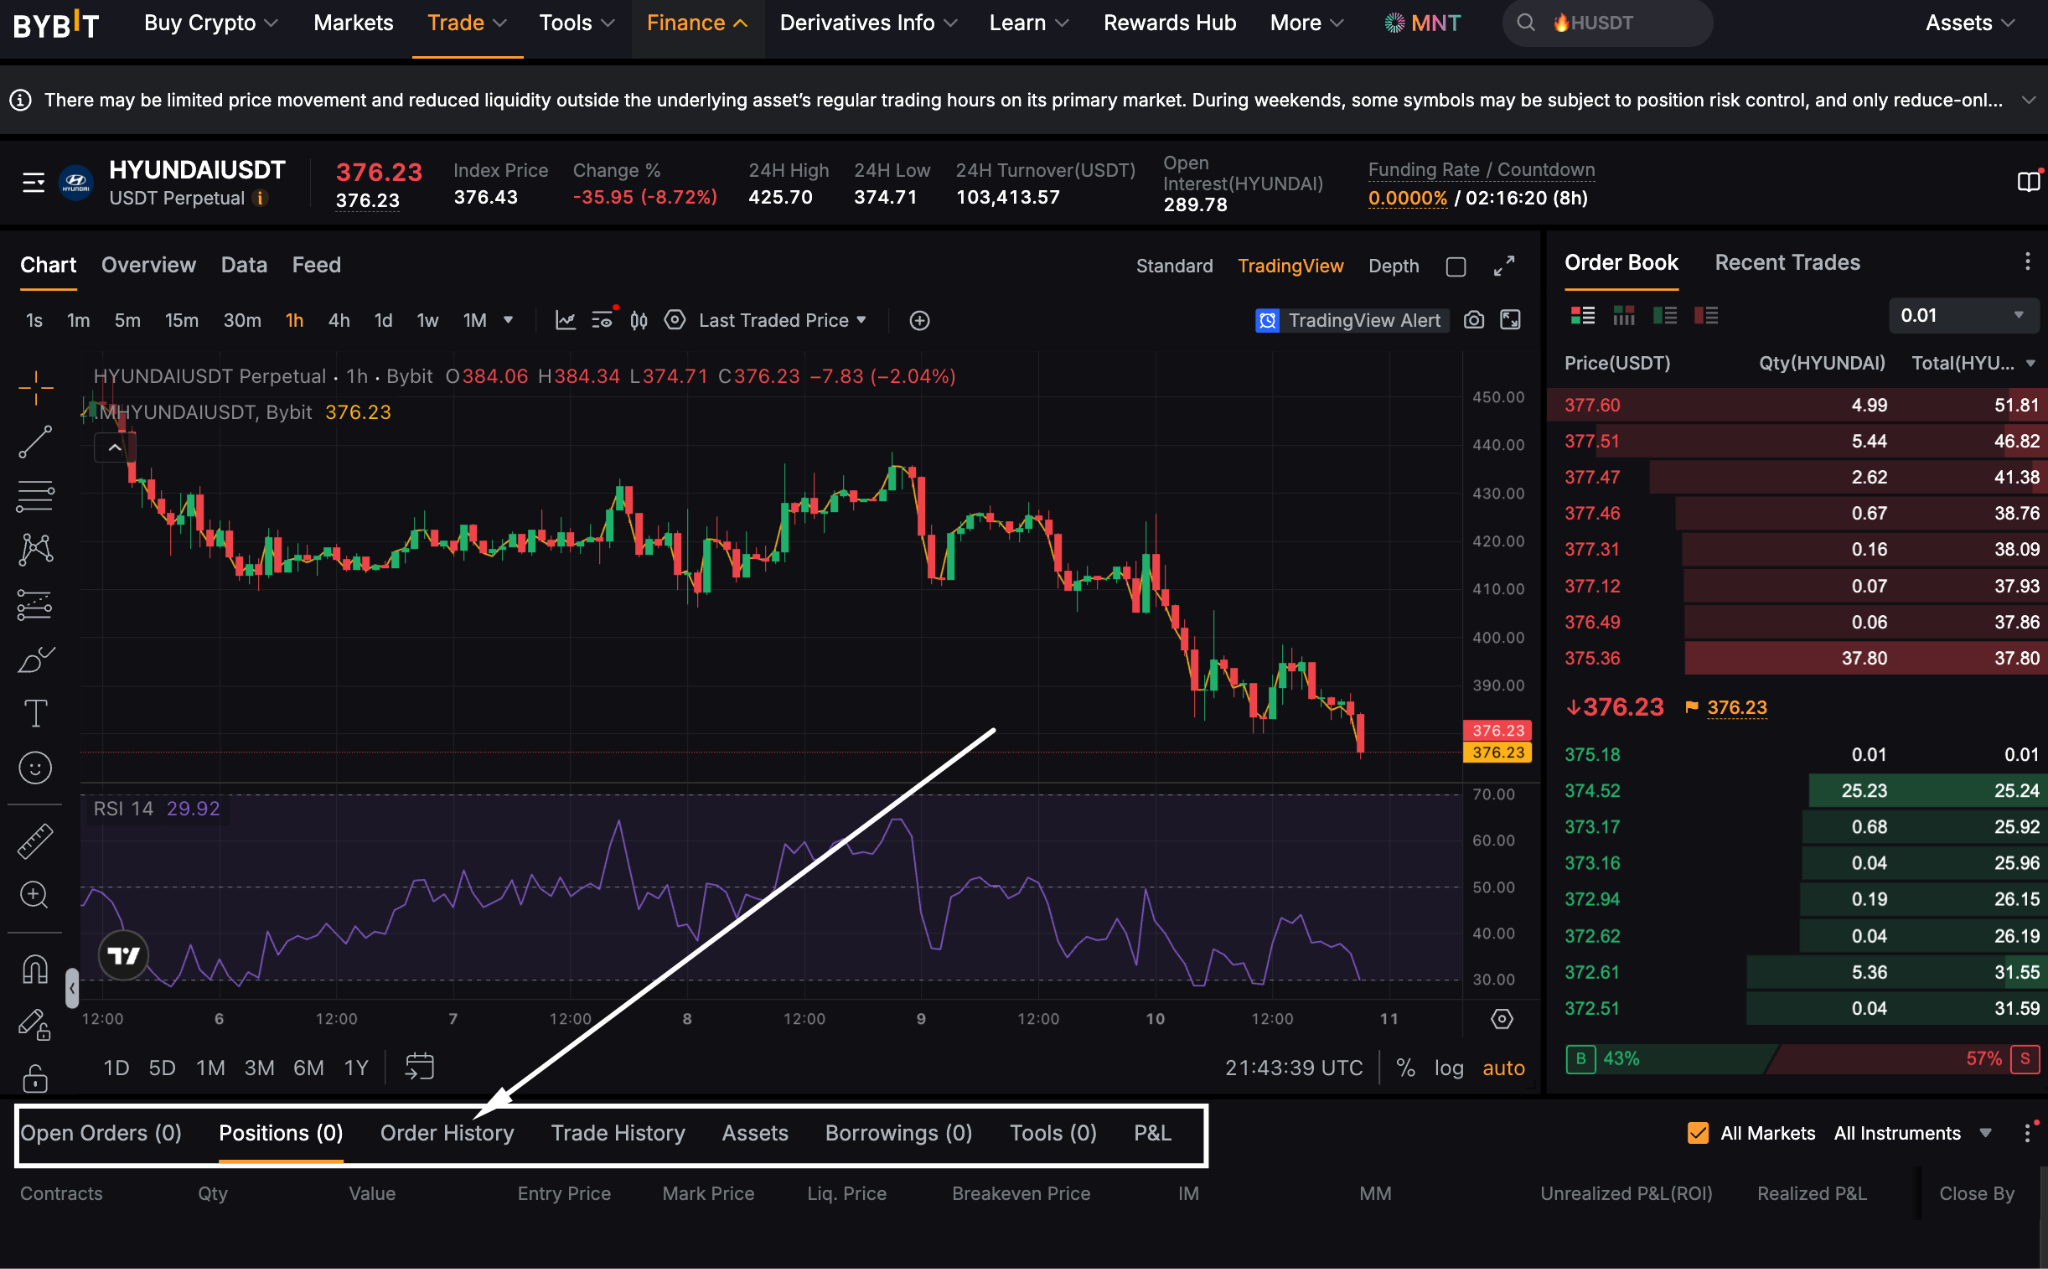Viewport: 2048px width, 1269px height.
Task: Click the chart panel collapse handle
Action: [72, 988]
